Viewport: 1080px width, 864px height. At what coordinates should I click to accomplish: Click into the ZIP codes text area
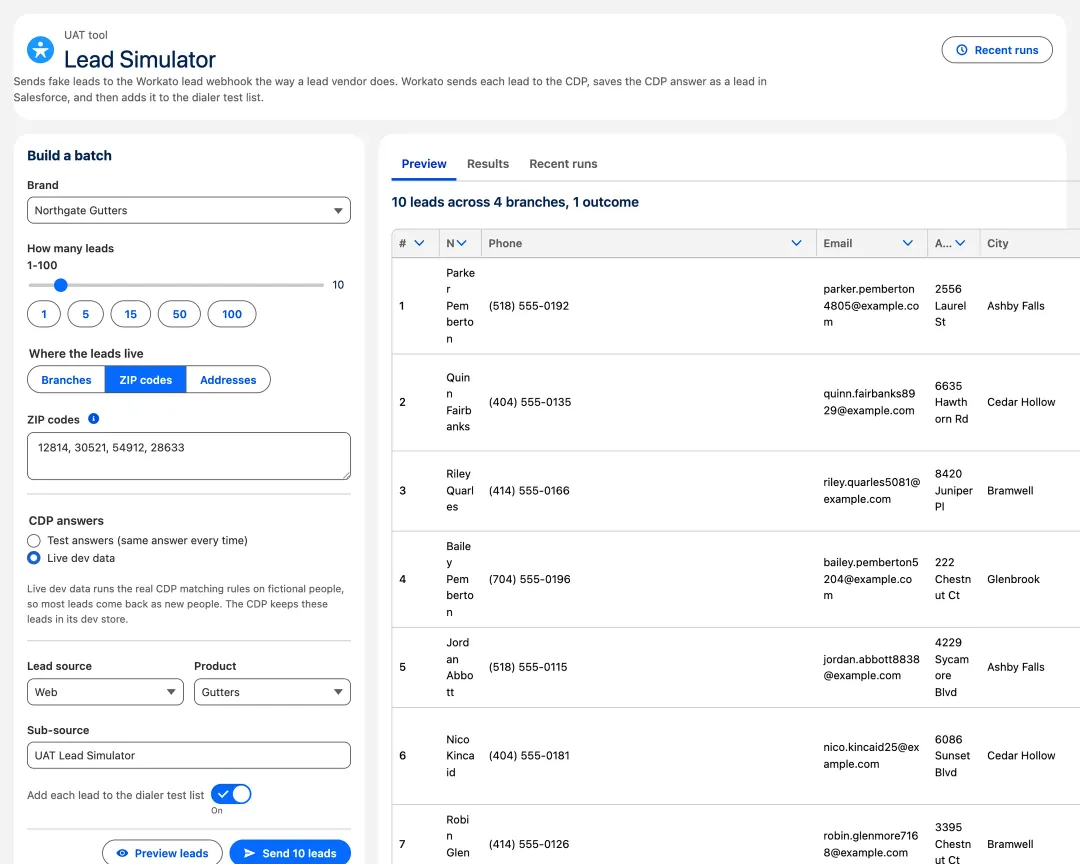(189, 456)
